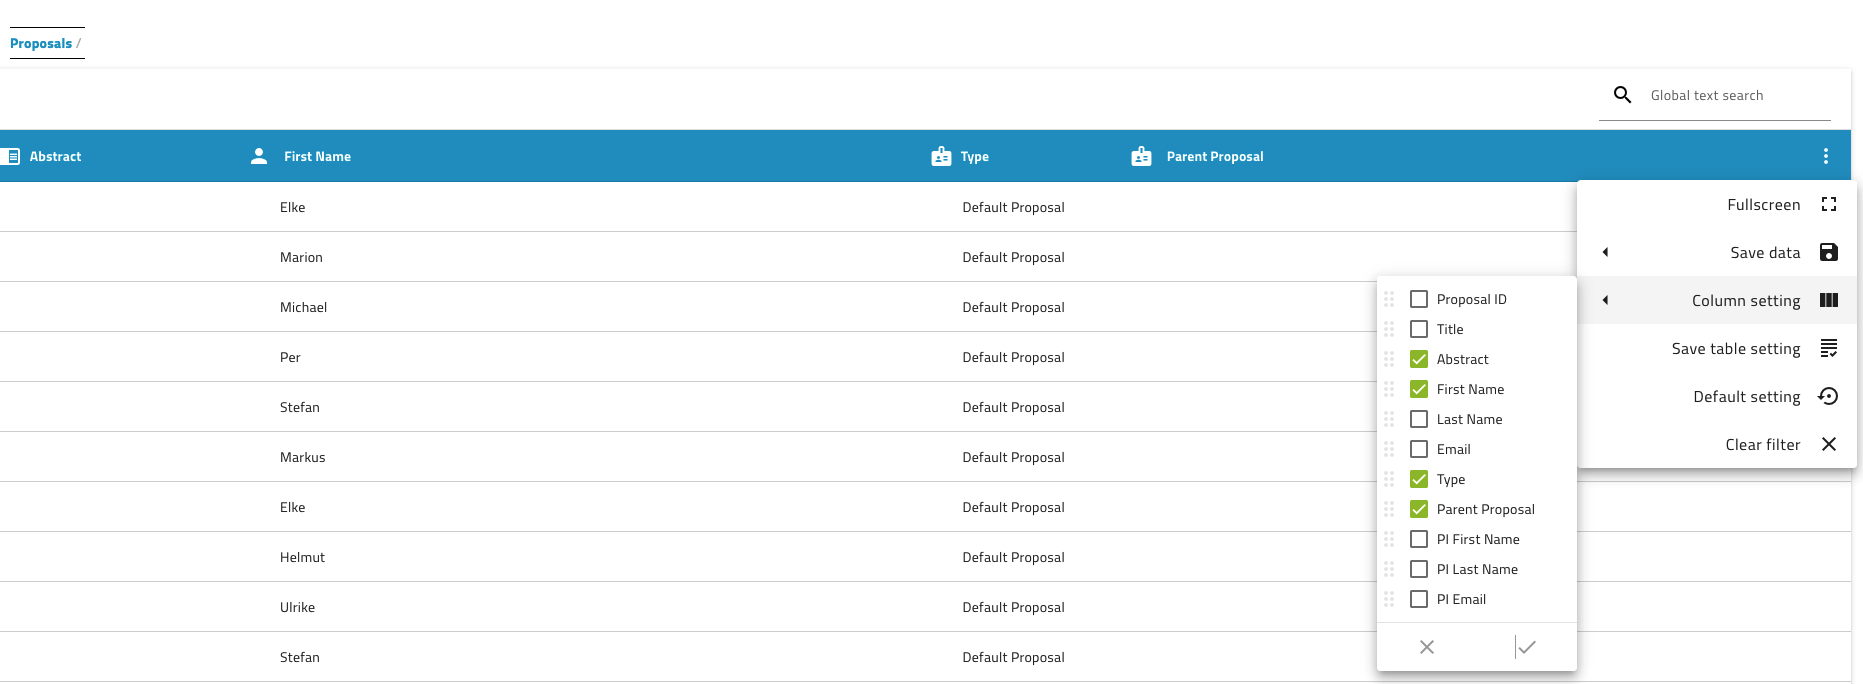Select the Default setting menu entry
1863x684 pixels.
click(1746, 397)
